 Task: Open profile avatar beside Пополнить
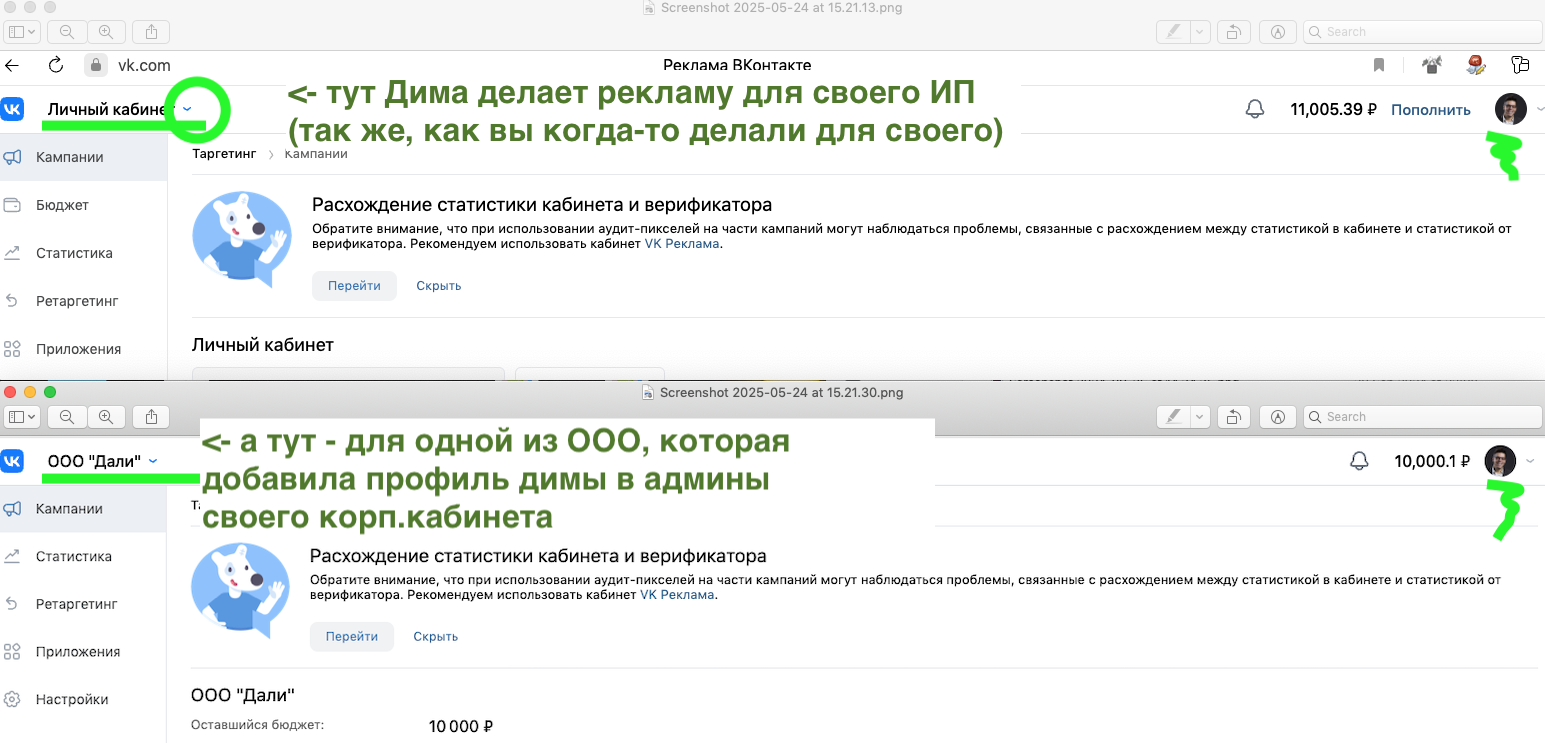click(x=1510, y=109)
